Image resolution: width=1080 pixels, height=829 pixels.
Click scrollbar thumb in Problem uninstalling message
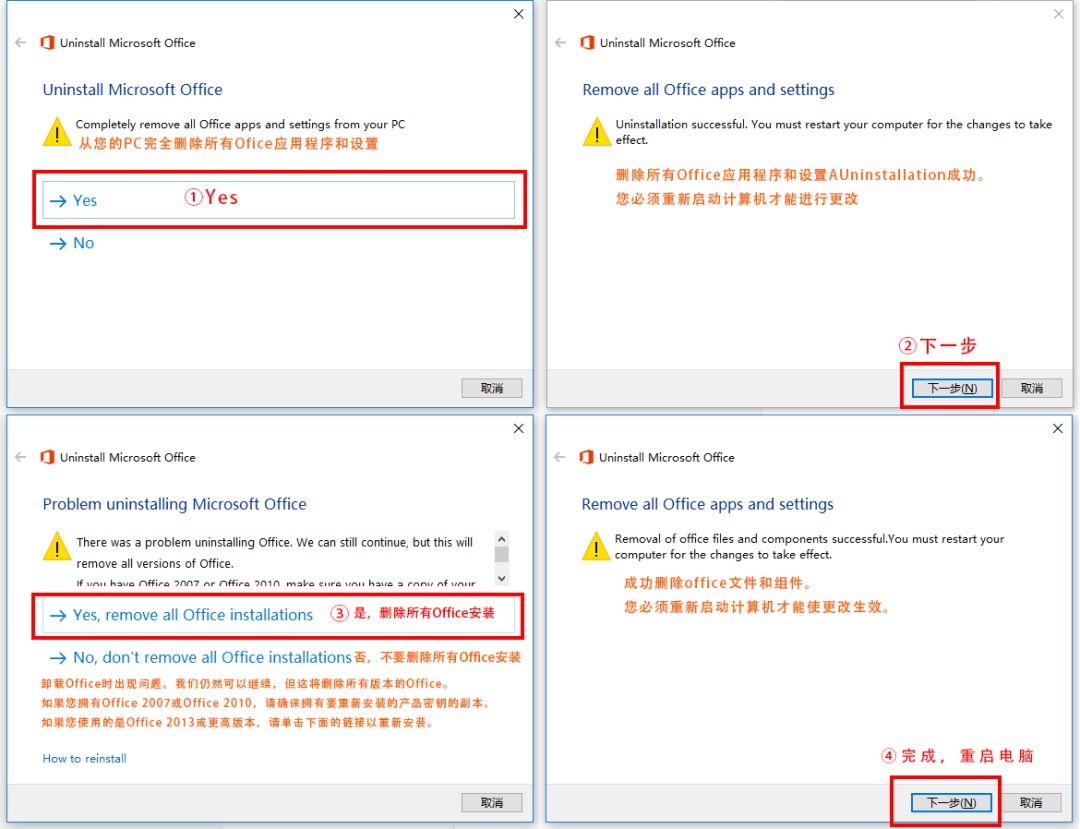(502, 555)
